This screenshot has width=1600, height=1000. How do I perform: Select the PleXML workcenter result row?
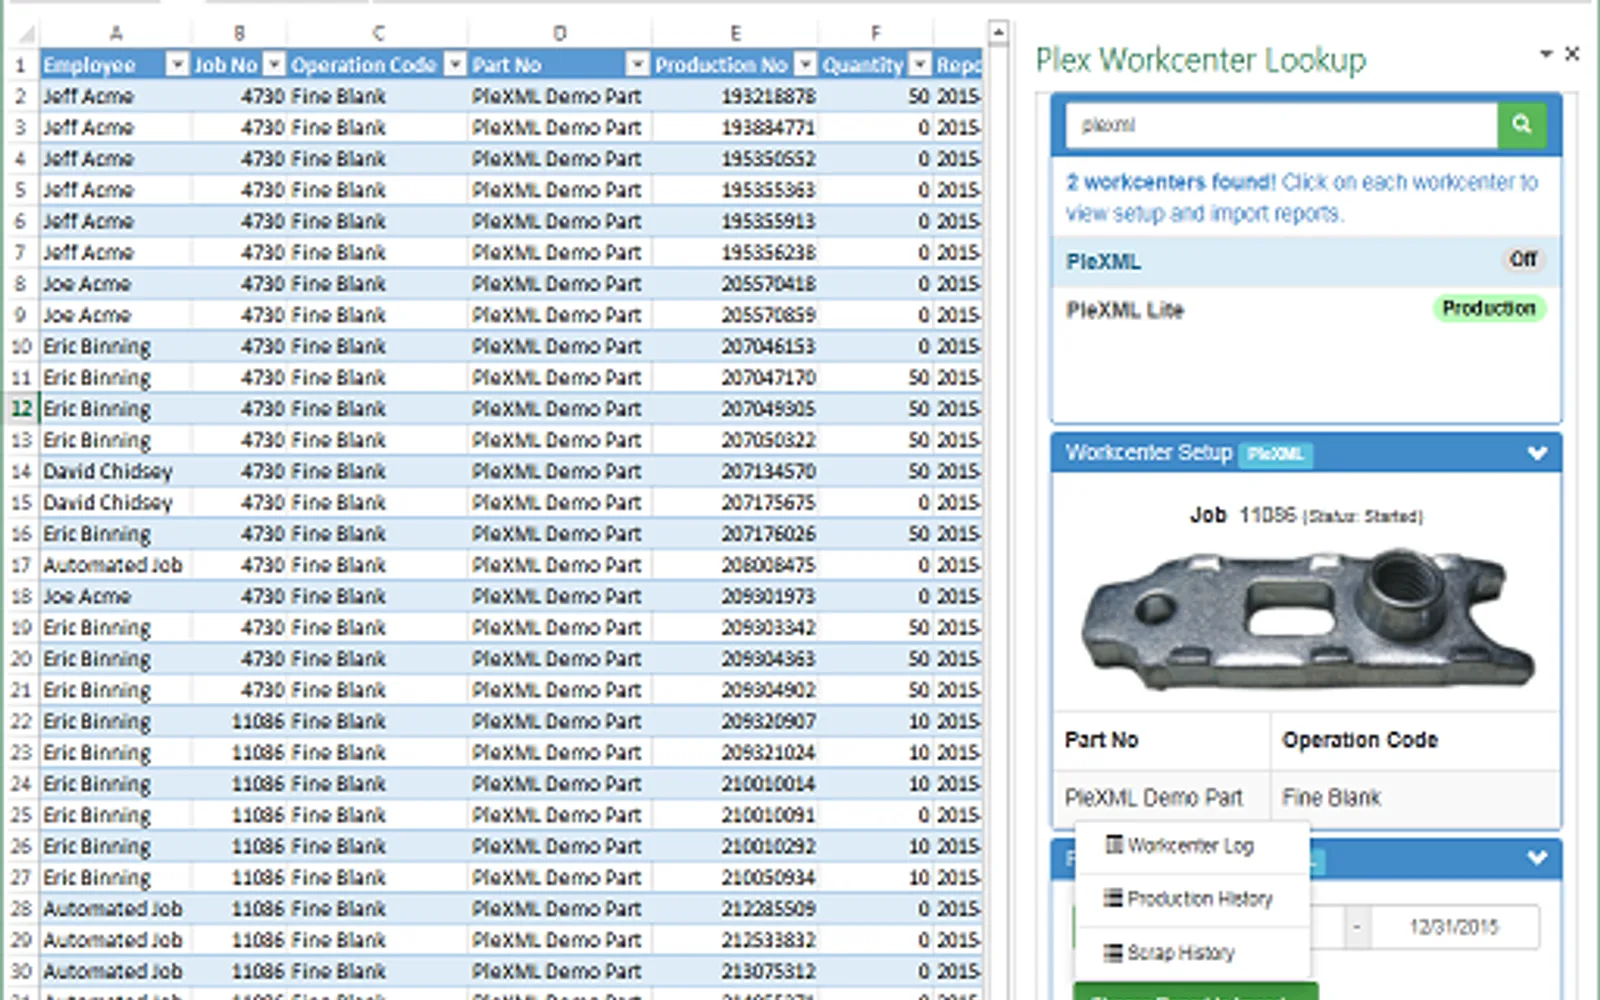coord(1305,262)
